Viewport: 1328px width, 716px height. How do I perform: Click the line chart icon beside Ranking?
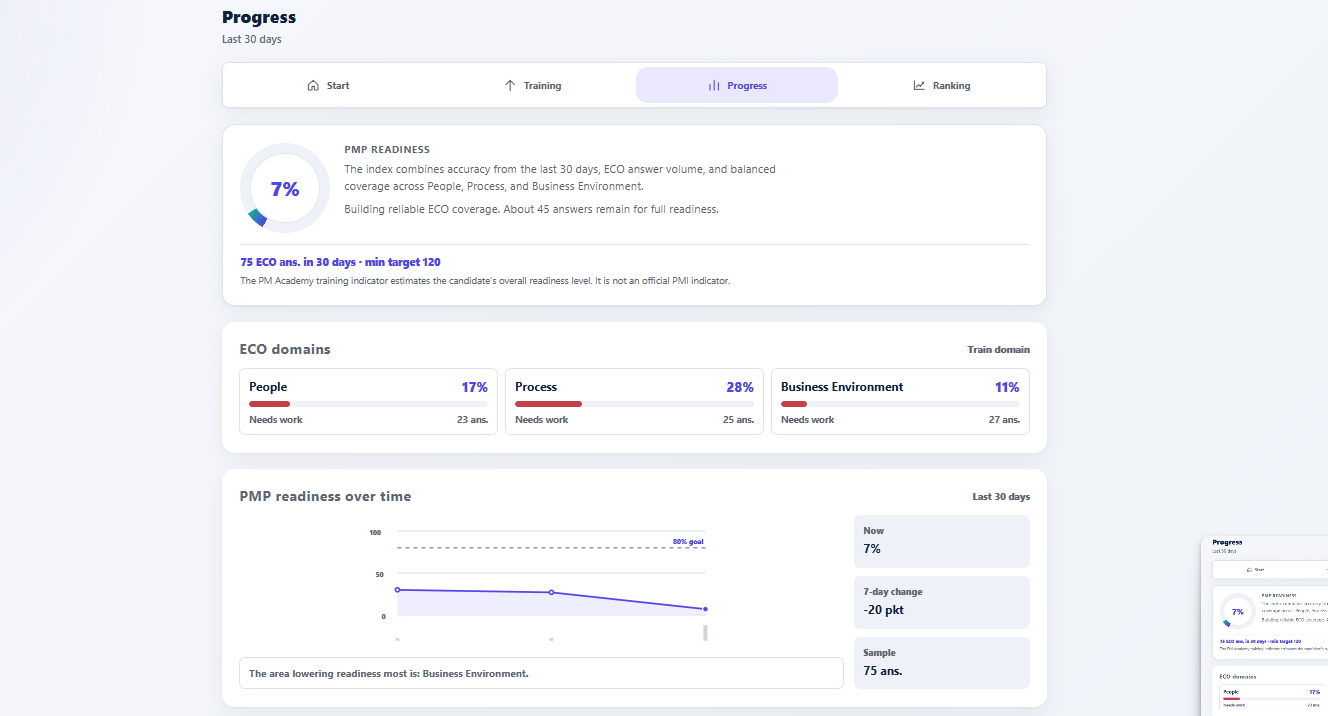pyautogui.click(x=919, y=86)
